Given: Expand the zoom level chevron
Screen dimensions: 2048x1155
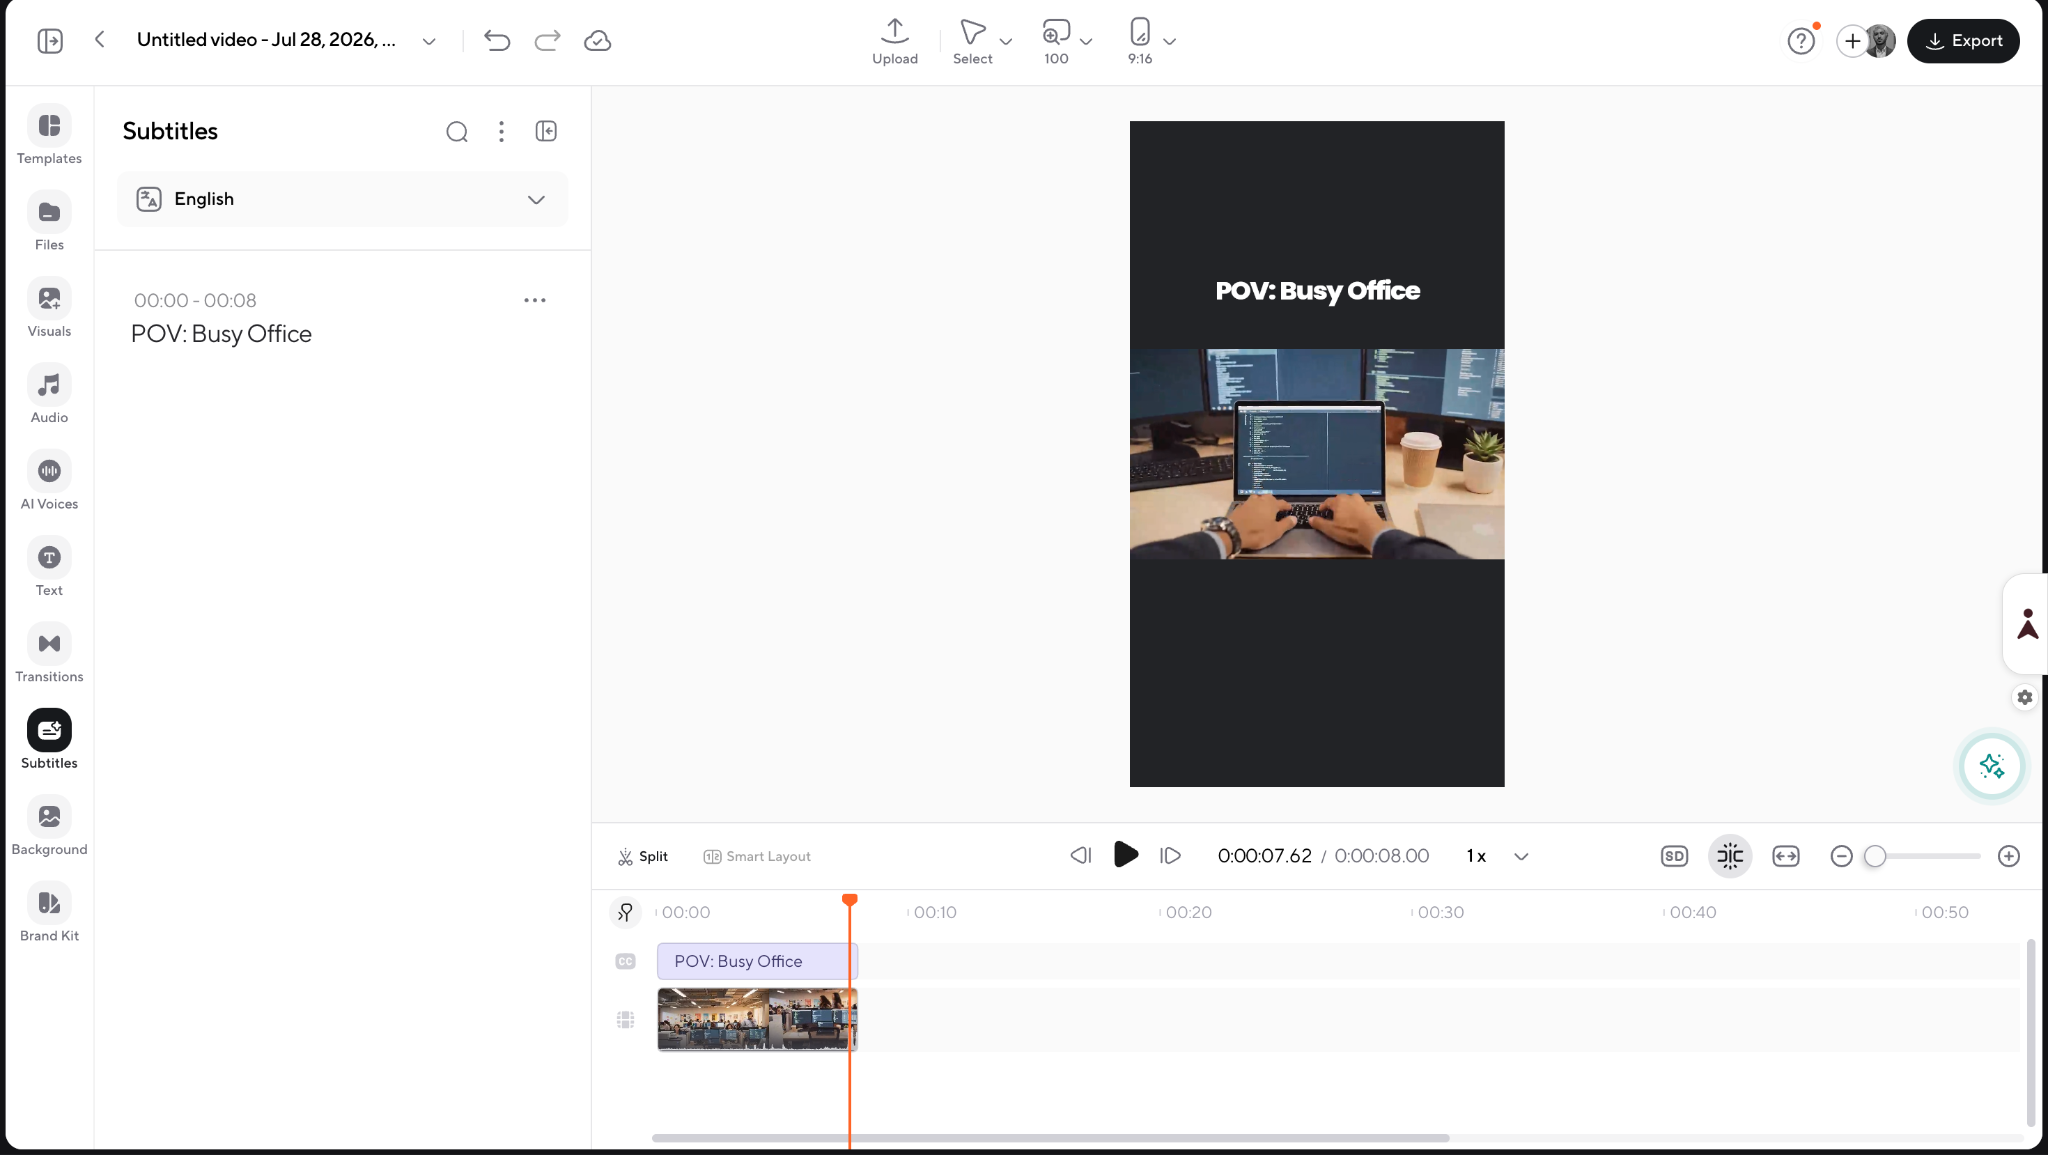Looking at the screenshot, I should point(1086,41).
